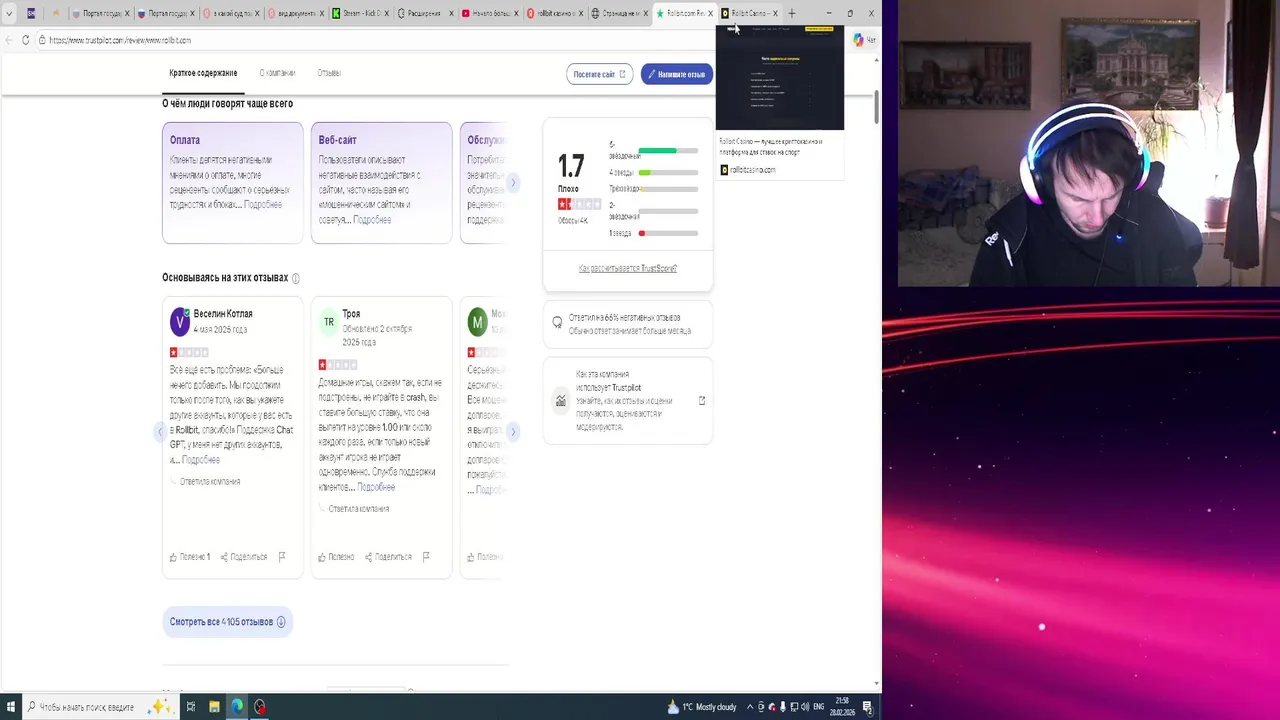
Task: Click the Троя TR avatar
Action: 328,321
